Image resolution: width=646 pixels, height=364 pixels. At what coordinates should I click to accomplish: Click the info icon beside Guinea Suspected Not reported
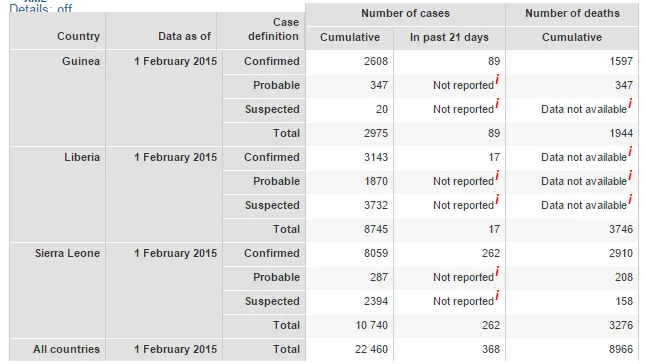click(x=497, y=103)
